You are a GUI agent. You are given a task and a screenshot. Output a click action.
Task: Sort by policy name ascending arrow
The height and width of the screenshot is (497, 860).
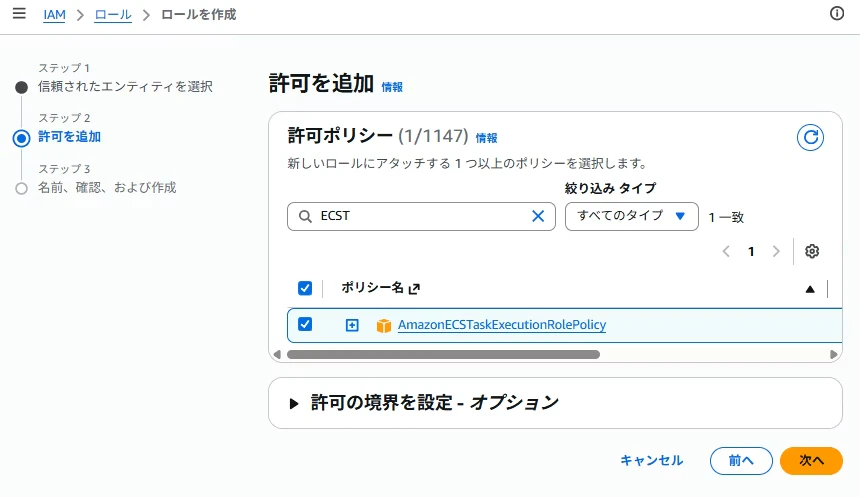810,289
